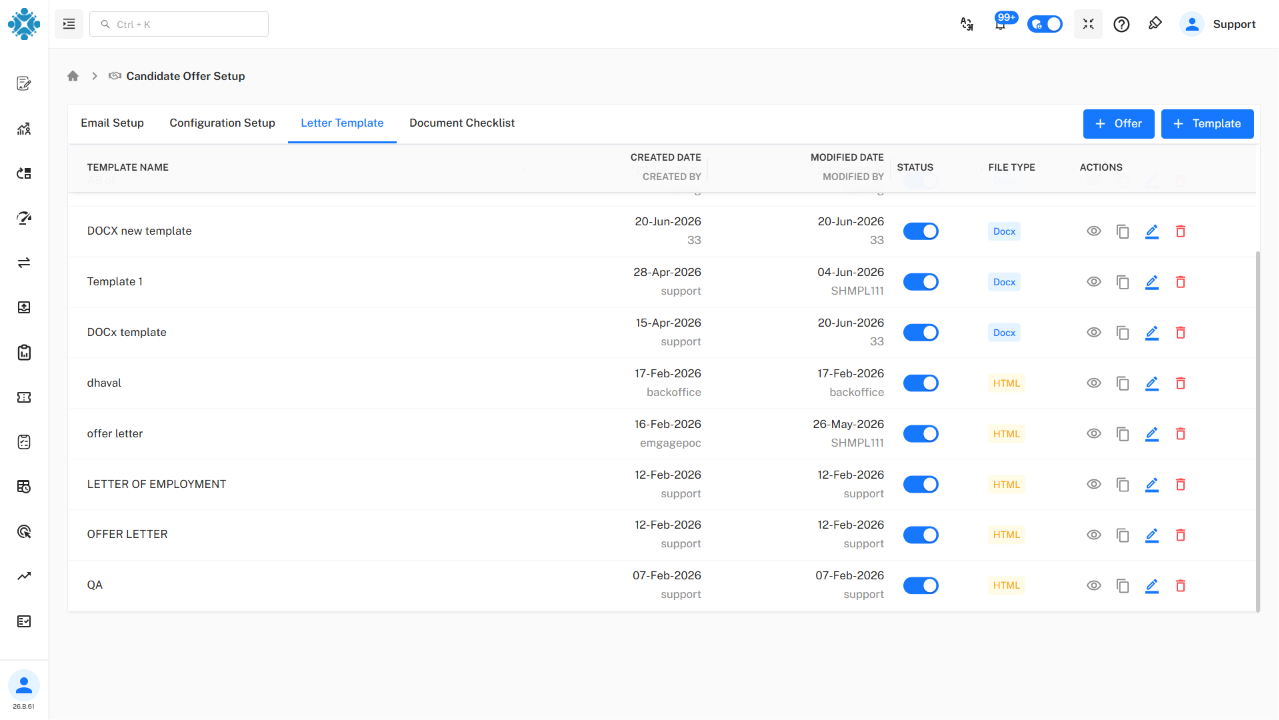The image size is (1279, 720).
Task: Click the home breadcrumb icon
Action: tap(73, 76)
